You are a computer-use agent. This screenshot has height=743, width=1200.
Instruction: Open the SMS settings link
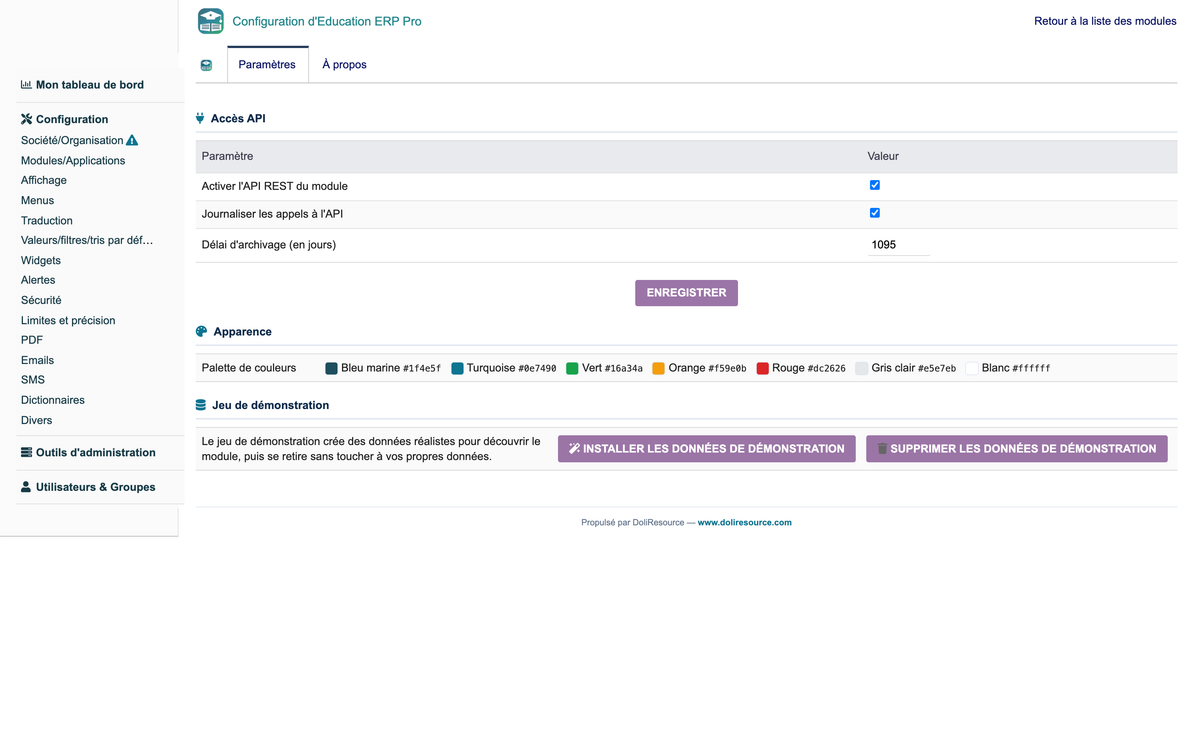(x=33, y=380)
